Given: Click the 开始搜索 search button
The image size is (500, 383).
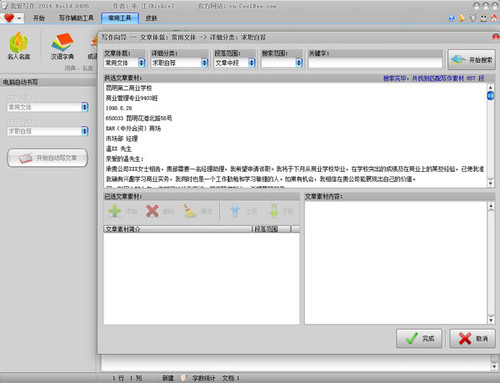Looking at the screenshot, I should [x=471, y=60].
